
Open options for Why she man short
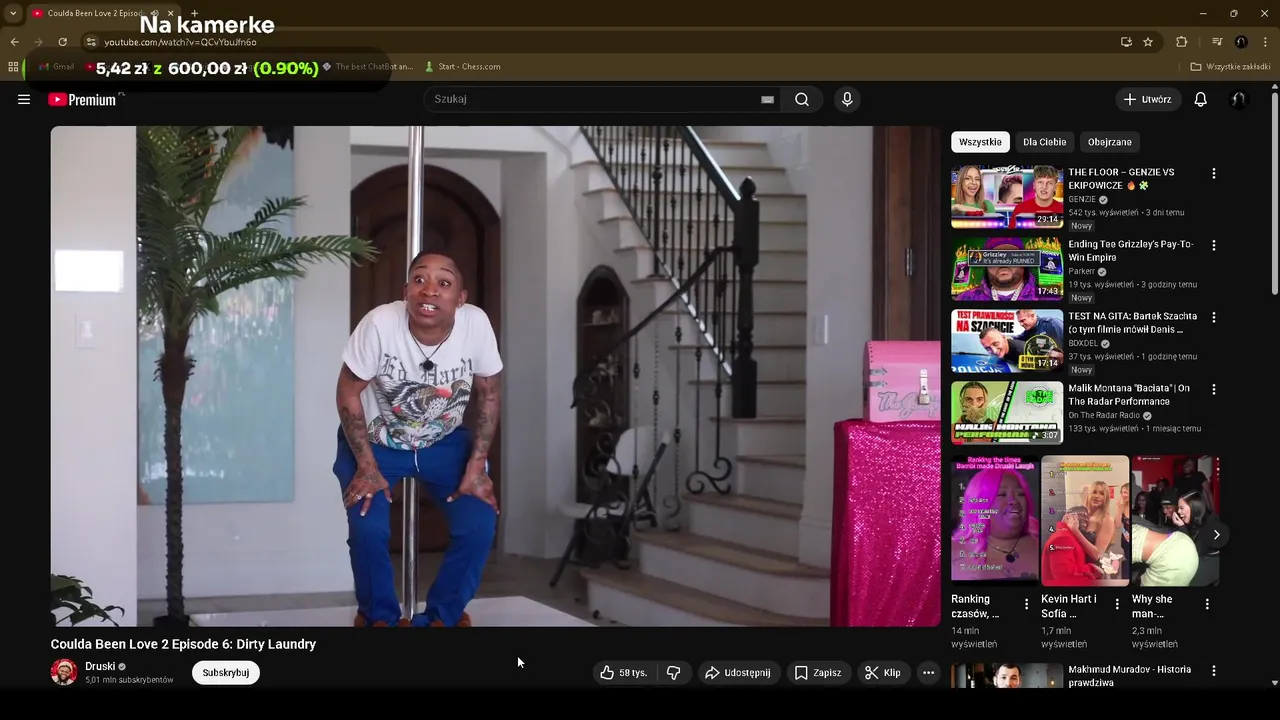pos(1207,604)
